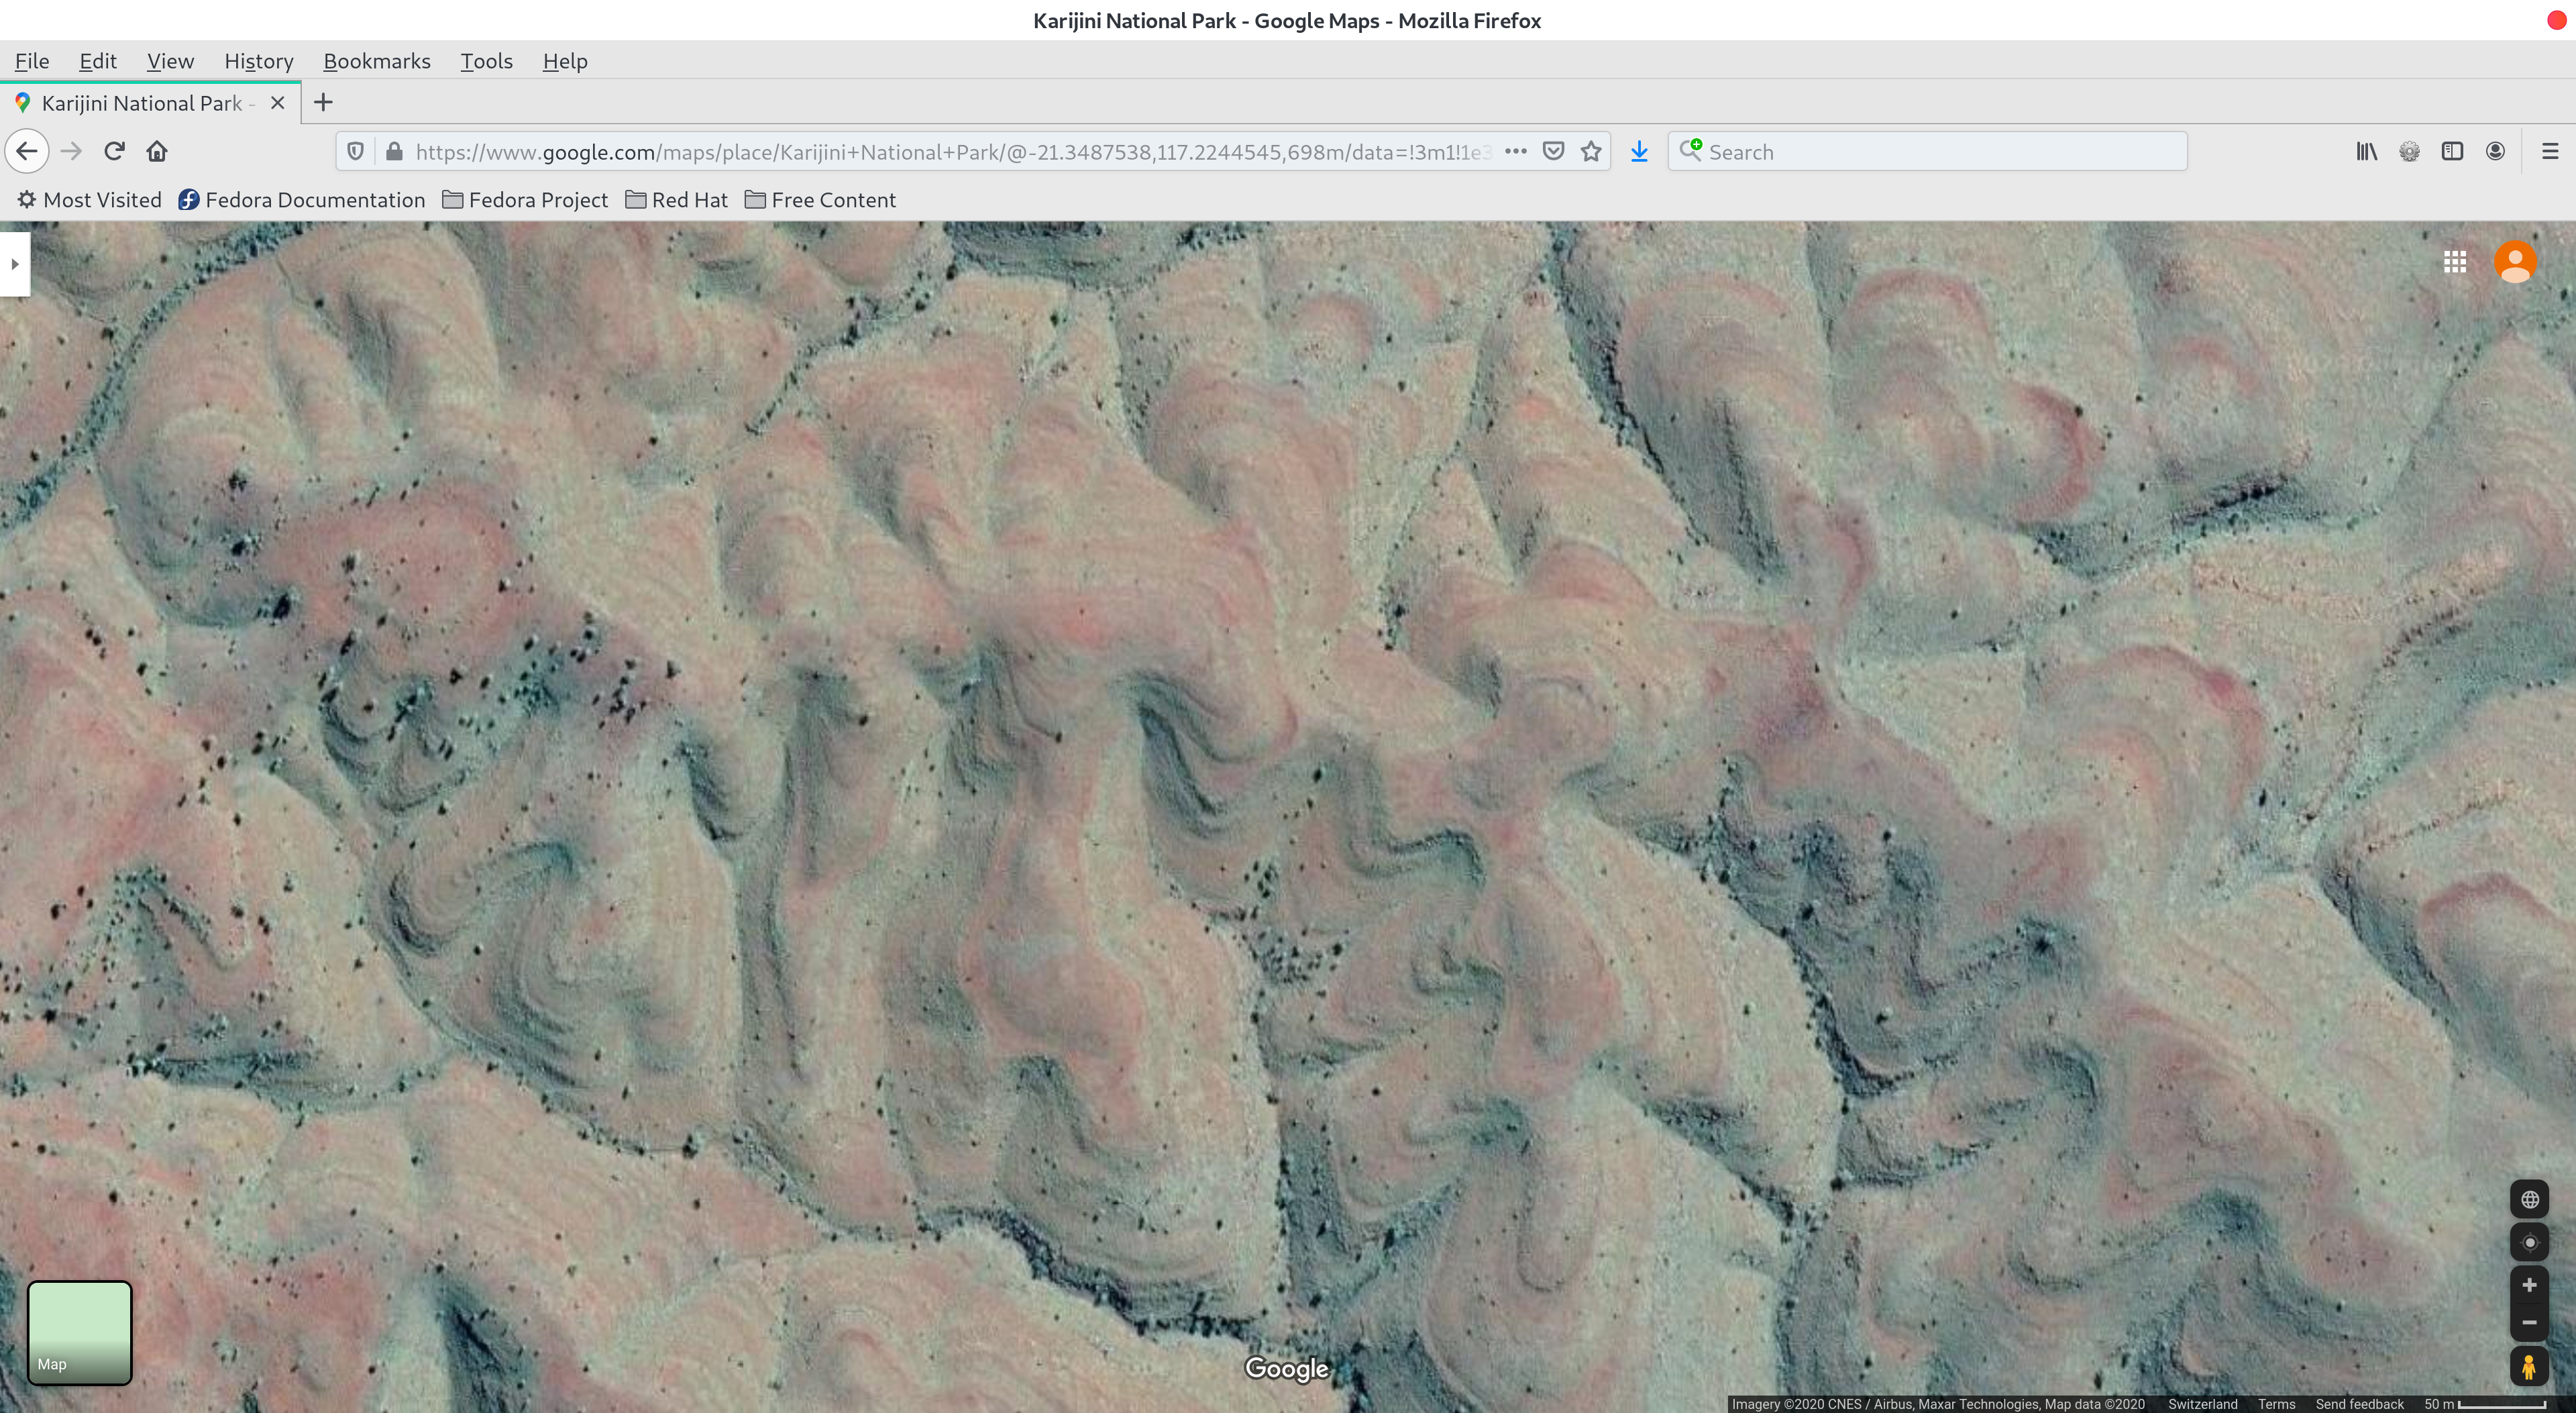Close the Firefox window via red button
The image size is (2576, 1413).
pyautogui.click(x=2558, y=21)
